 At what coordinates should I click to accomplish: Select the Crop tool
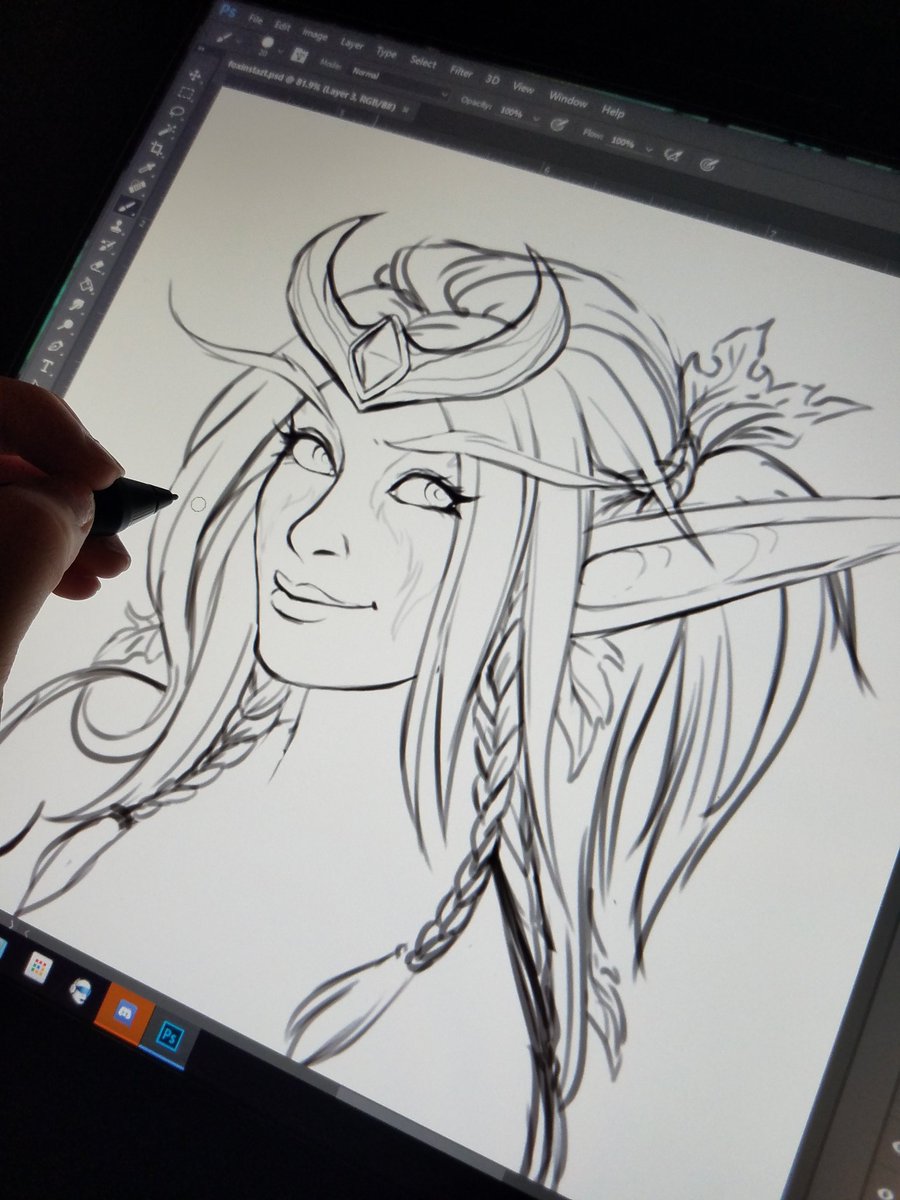coord(157,148)
